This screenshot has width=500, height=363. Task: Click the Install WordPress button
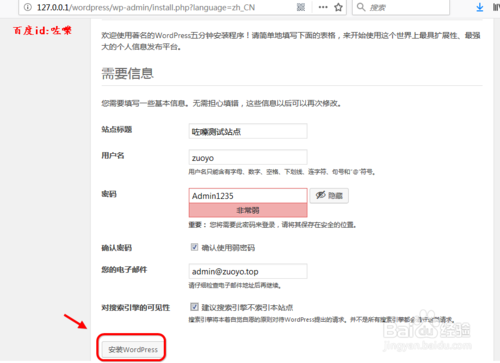coord(132,349)
